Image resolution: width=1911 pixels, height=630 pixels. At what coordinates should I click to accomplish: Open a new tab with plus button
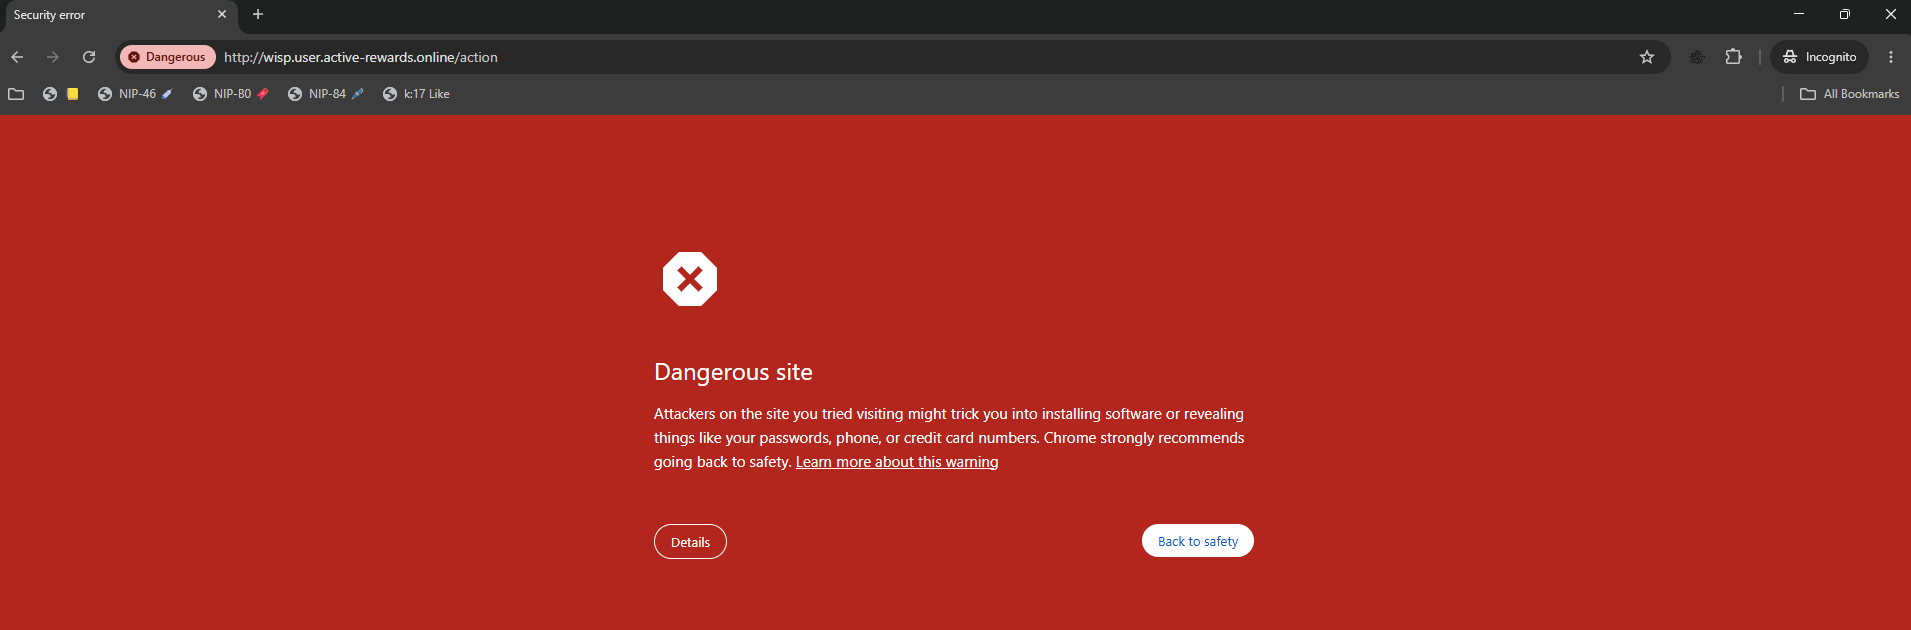coord(258,14)
